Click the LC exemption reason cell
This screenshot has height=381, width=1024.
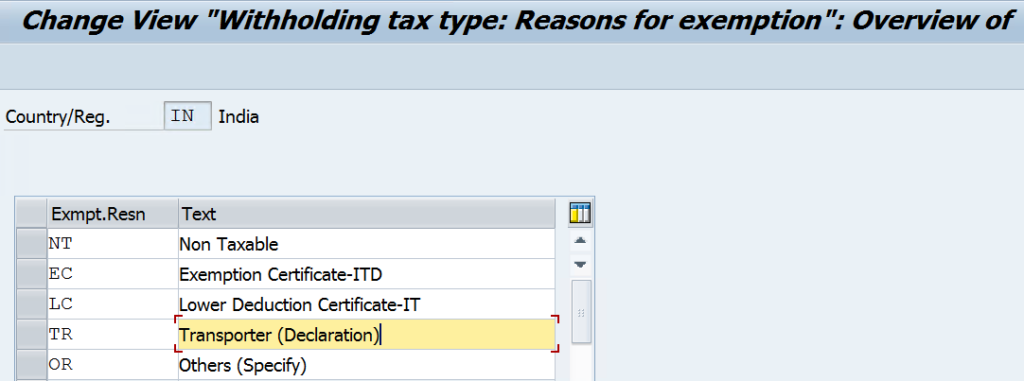(x=112, y=305)
